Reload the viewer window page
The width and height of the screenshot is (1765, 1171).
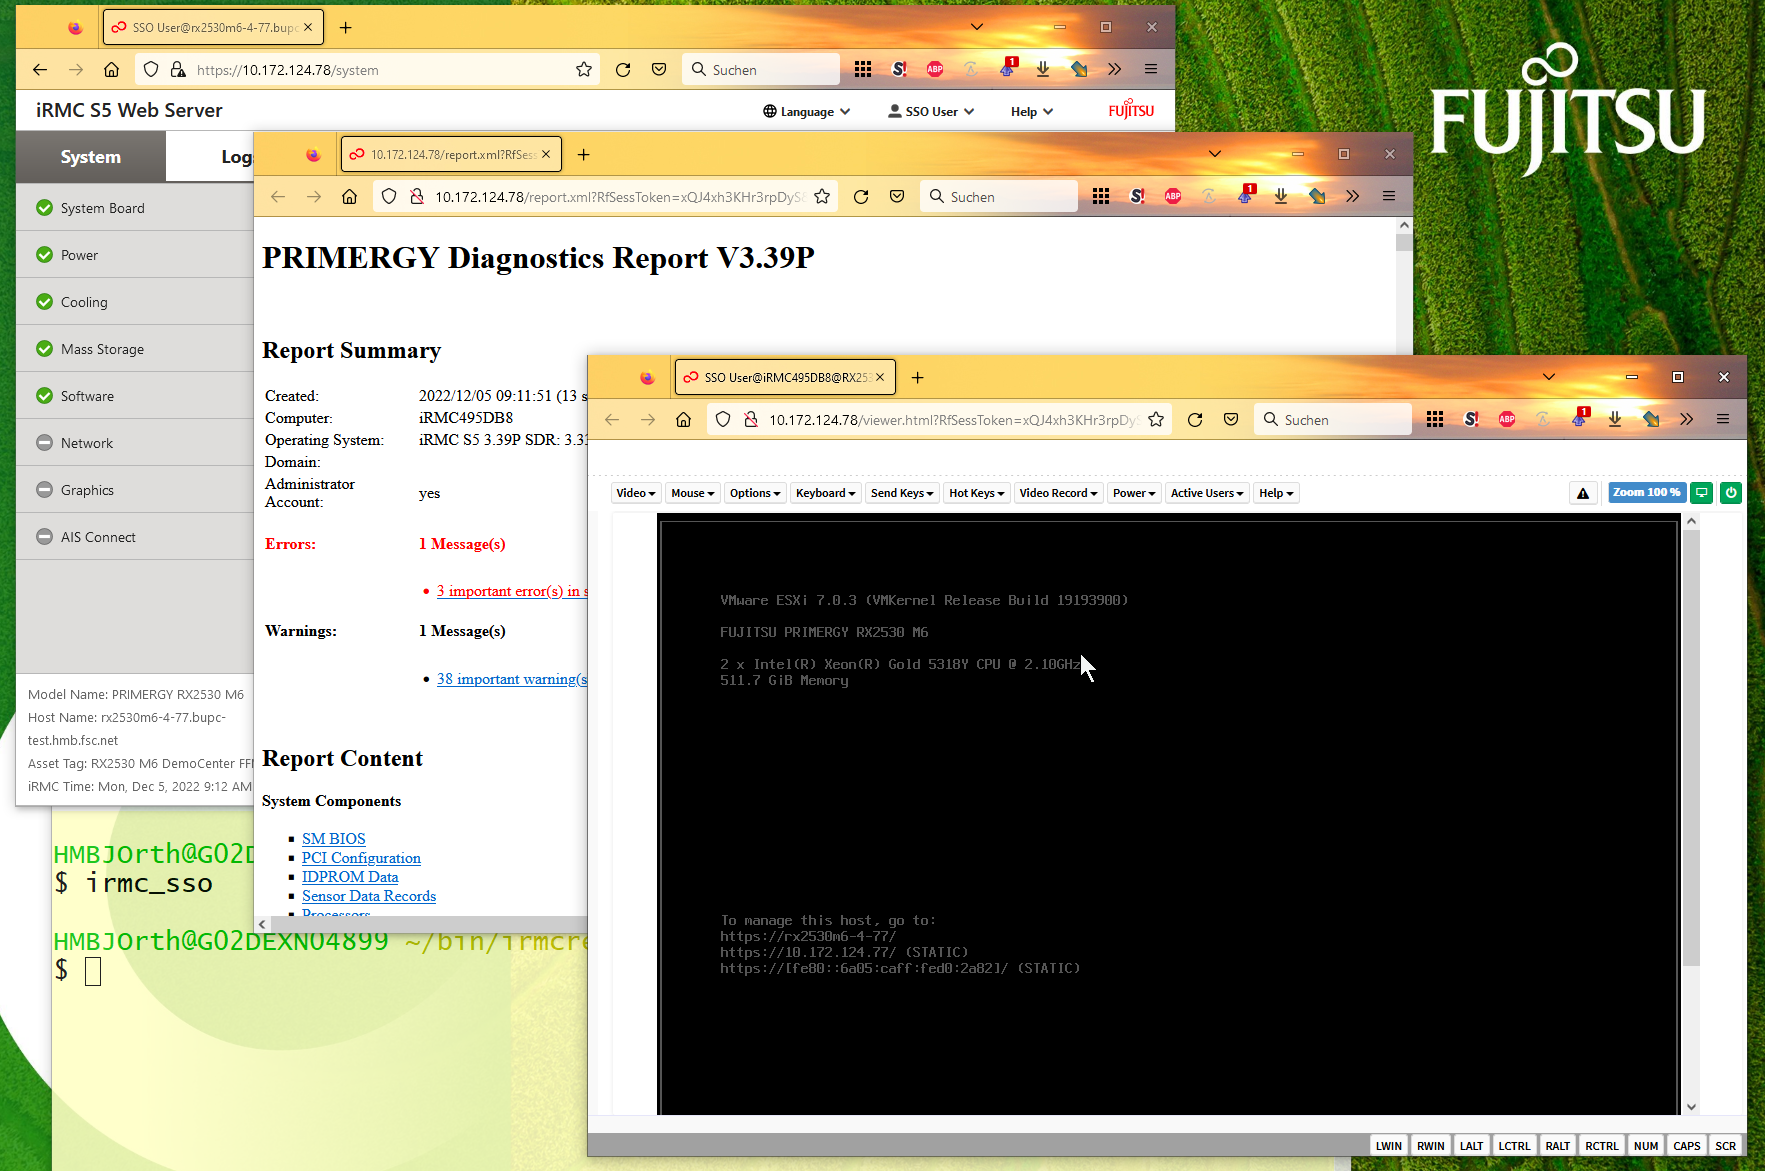coord(1195,420)
